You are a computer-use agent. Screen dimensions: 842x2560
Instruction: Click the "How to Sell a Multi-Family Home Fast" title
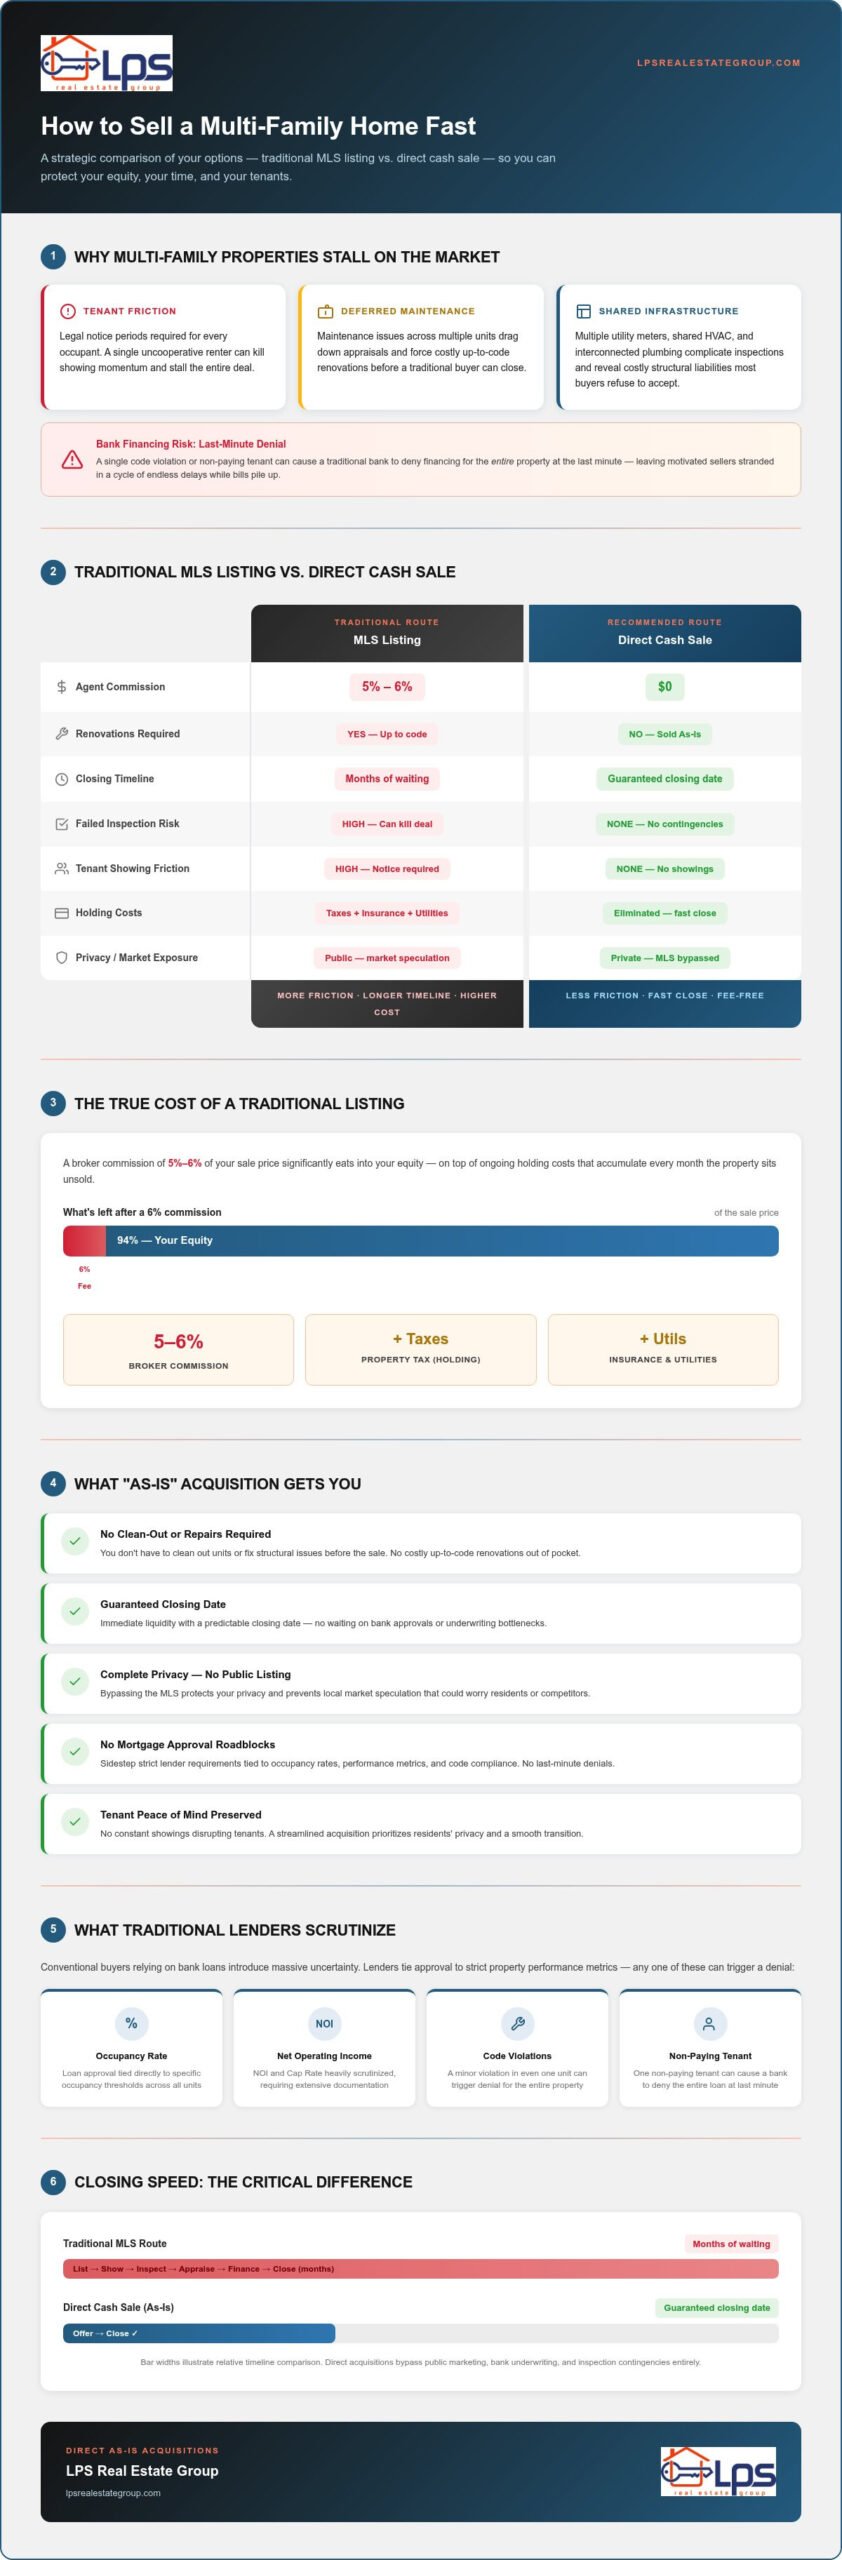pos(258,126)
